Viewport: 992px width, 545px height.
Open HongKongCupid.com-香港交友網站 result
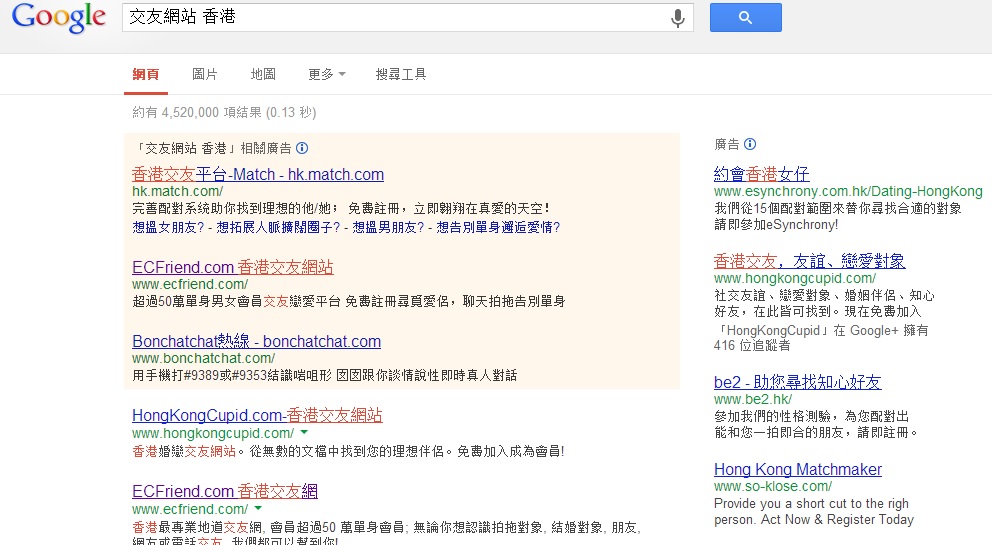coord(257,415)
